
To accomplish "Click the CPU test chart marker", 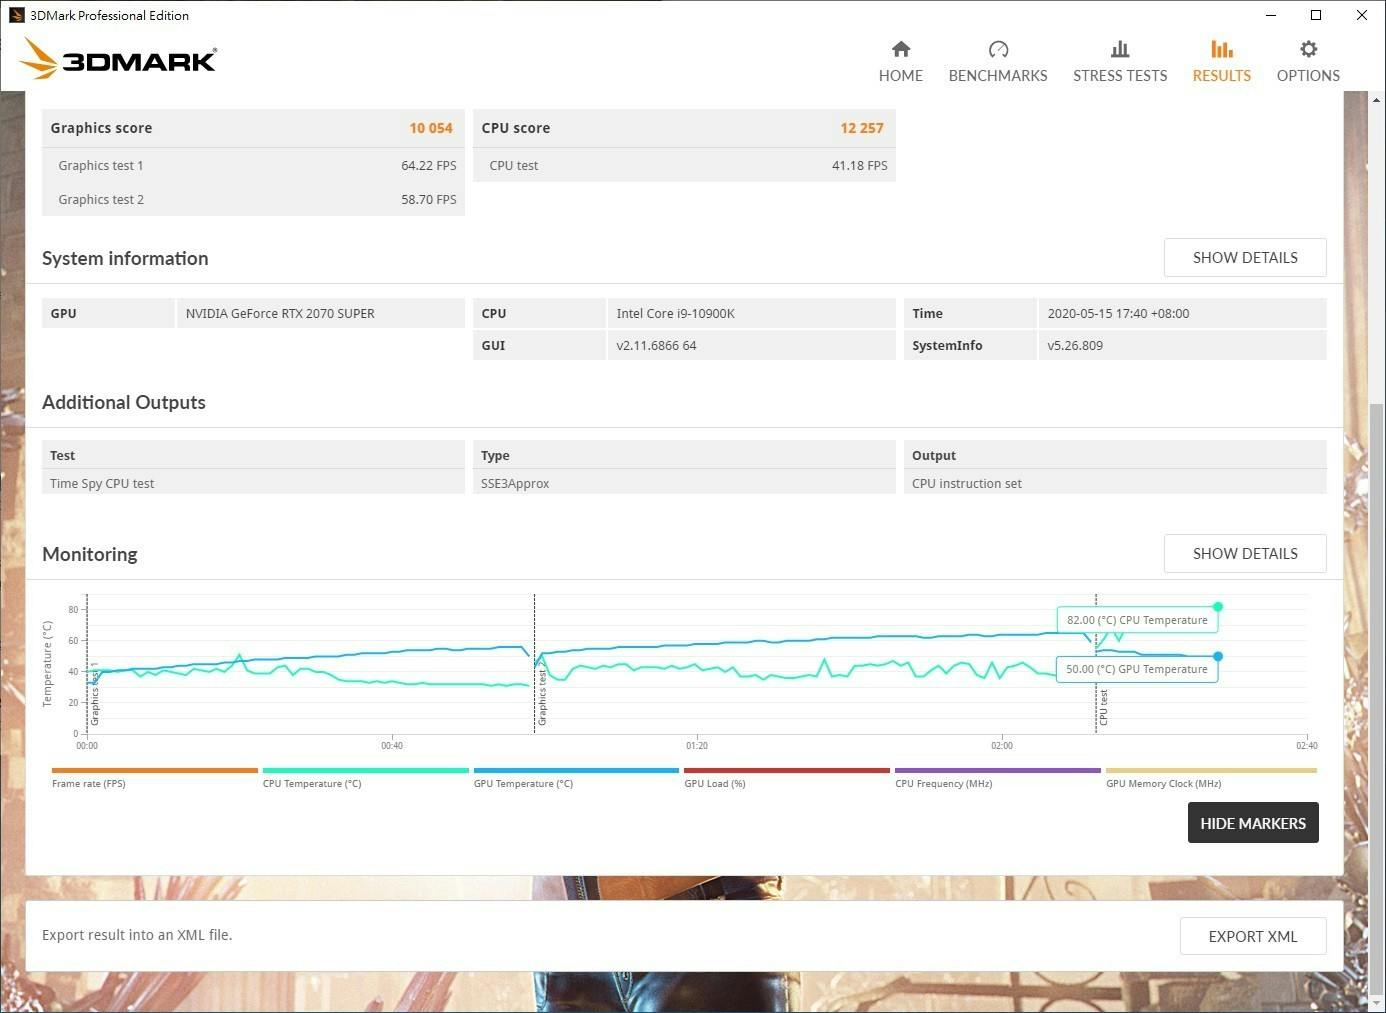I will click(x=1103, y=707).
